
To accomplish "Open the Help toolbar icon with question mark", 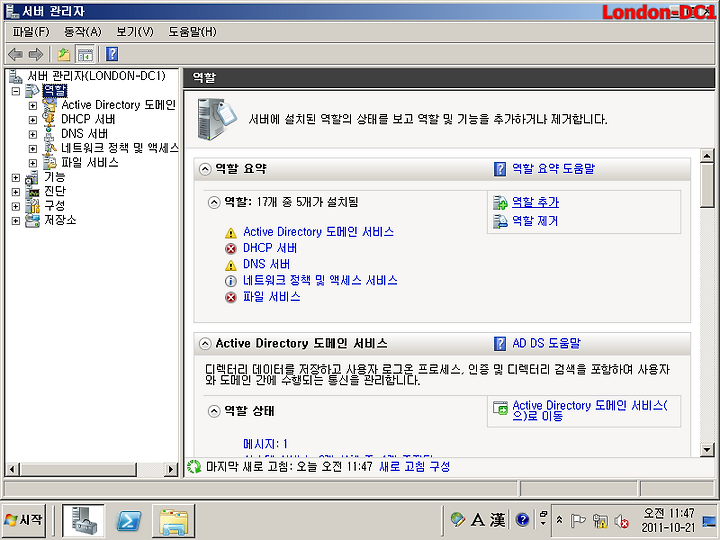I will (112, 54).
